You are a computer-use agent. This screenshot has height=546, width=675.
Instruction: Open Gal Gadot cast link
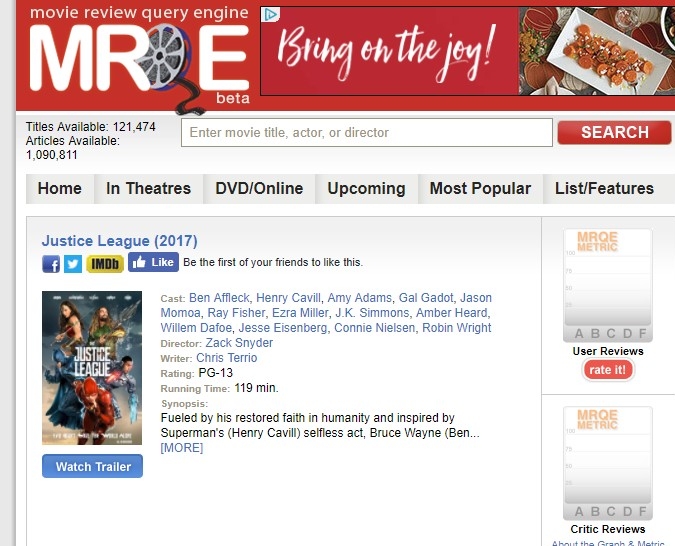(x=426, y=298)
